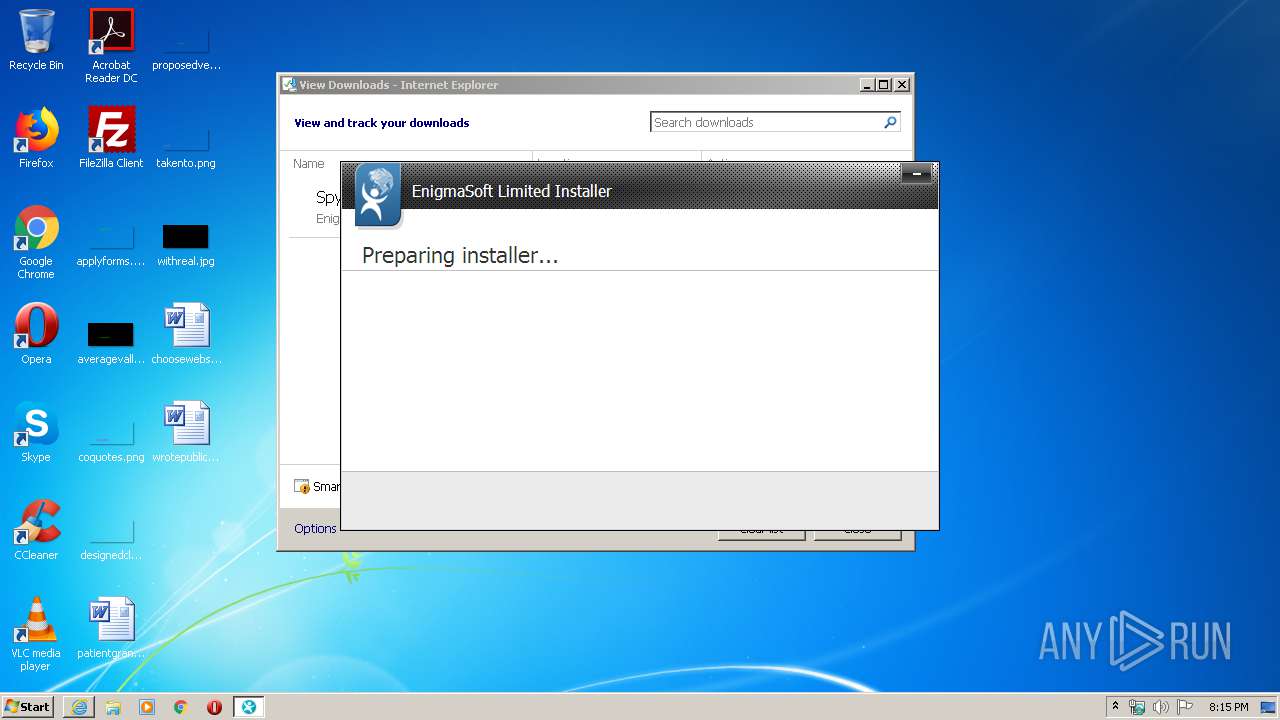Open Windows Explorer folder taskbar icon
The image size is (1280, 720).
point(113,707)
